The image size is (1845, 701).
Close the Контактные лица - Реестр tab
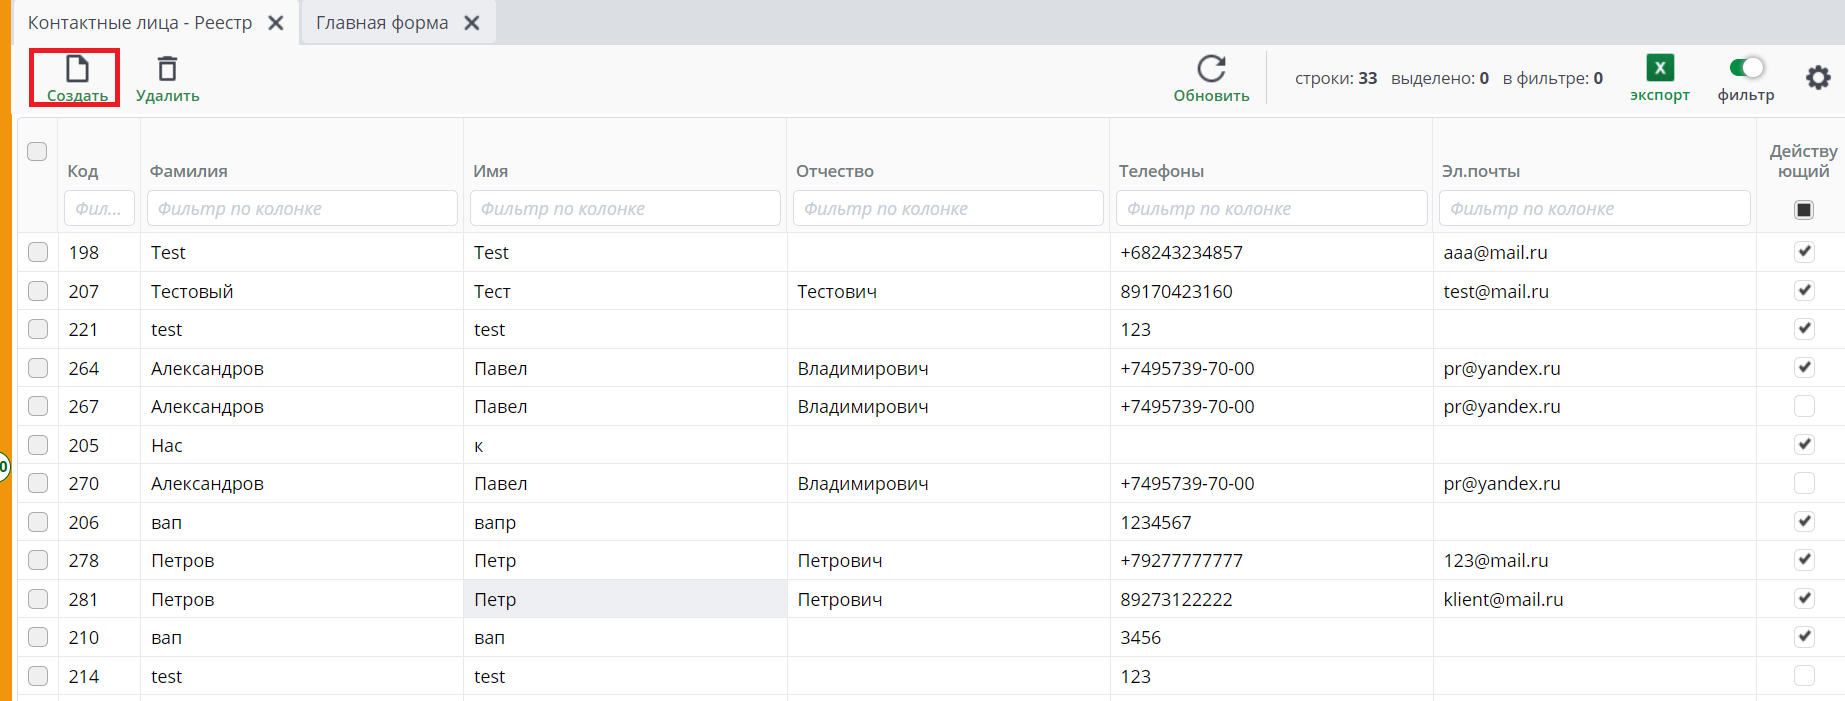276,23
